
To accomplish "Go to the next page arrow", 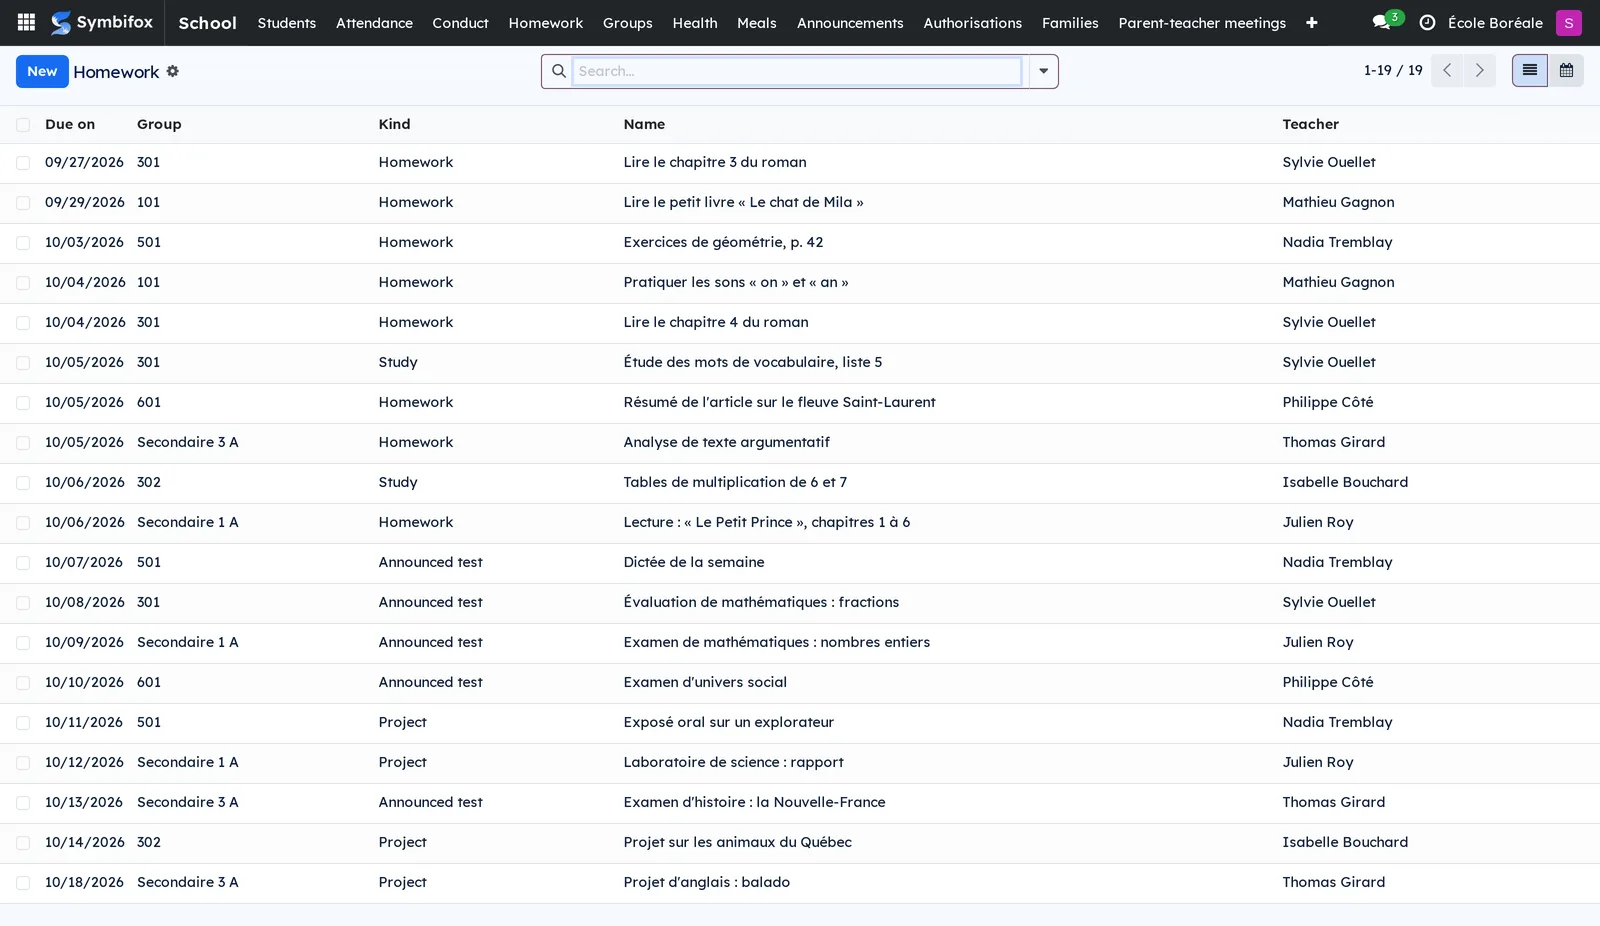I will coord(1479,71).
